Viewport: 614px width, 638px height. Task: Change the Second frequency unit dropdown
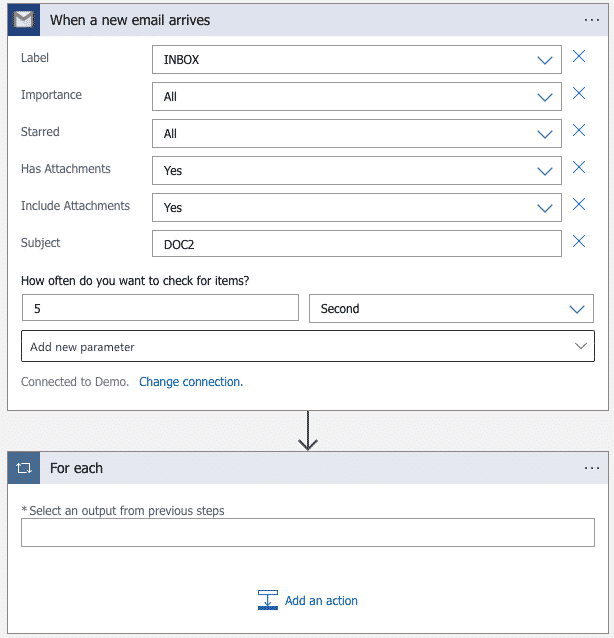pyautogui.click(x=451, y=309)
